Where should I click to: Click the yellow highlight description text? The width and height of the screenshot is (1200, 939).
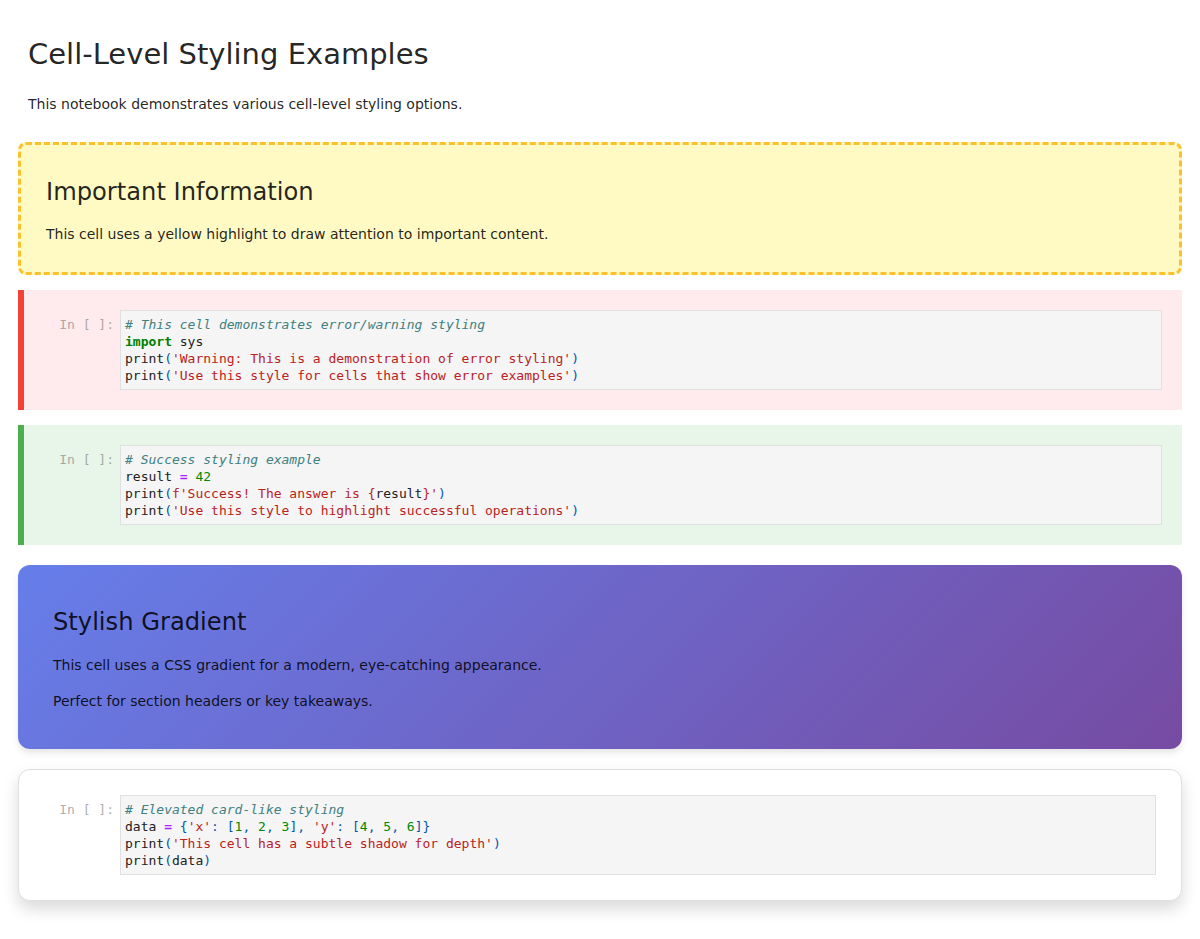point(297,234)
